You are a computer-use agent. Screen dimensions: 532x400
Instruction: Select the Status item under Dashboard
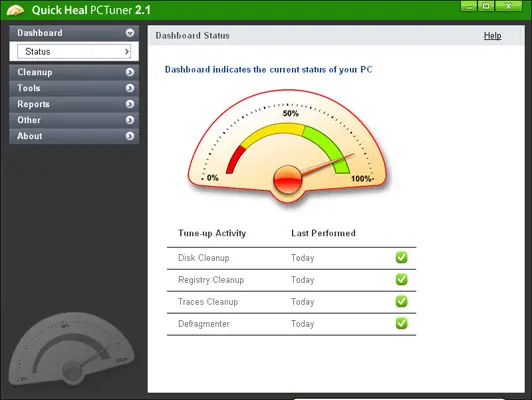[74, 52]
